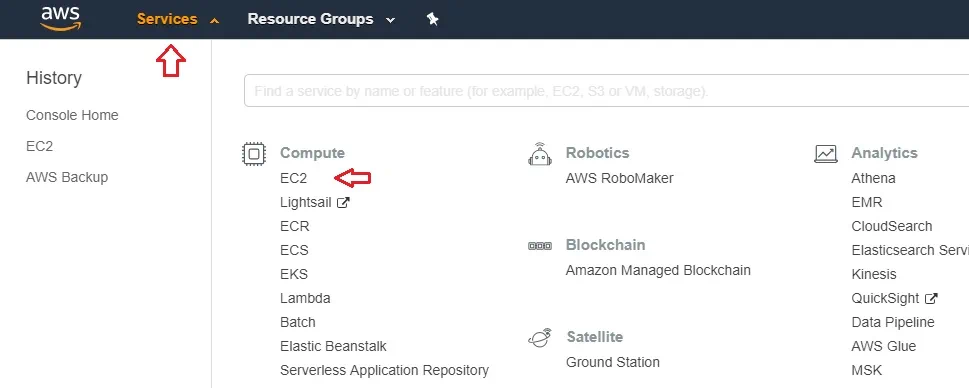Focus the find a service search box
969x388 pixels.
606,91
